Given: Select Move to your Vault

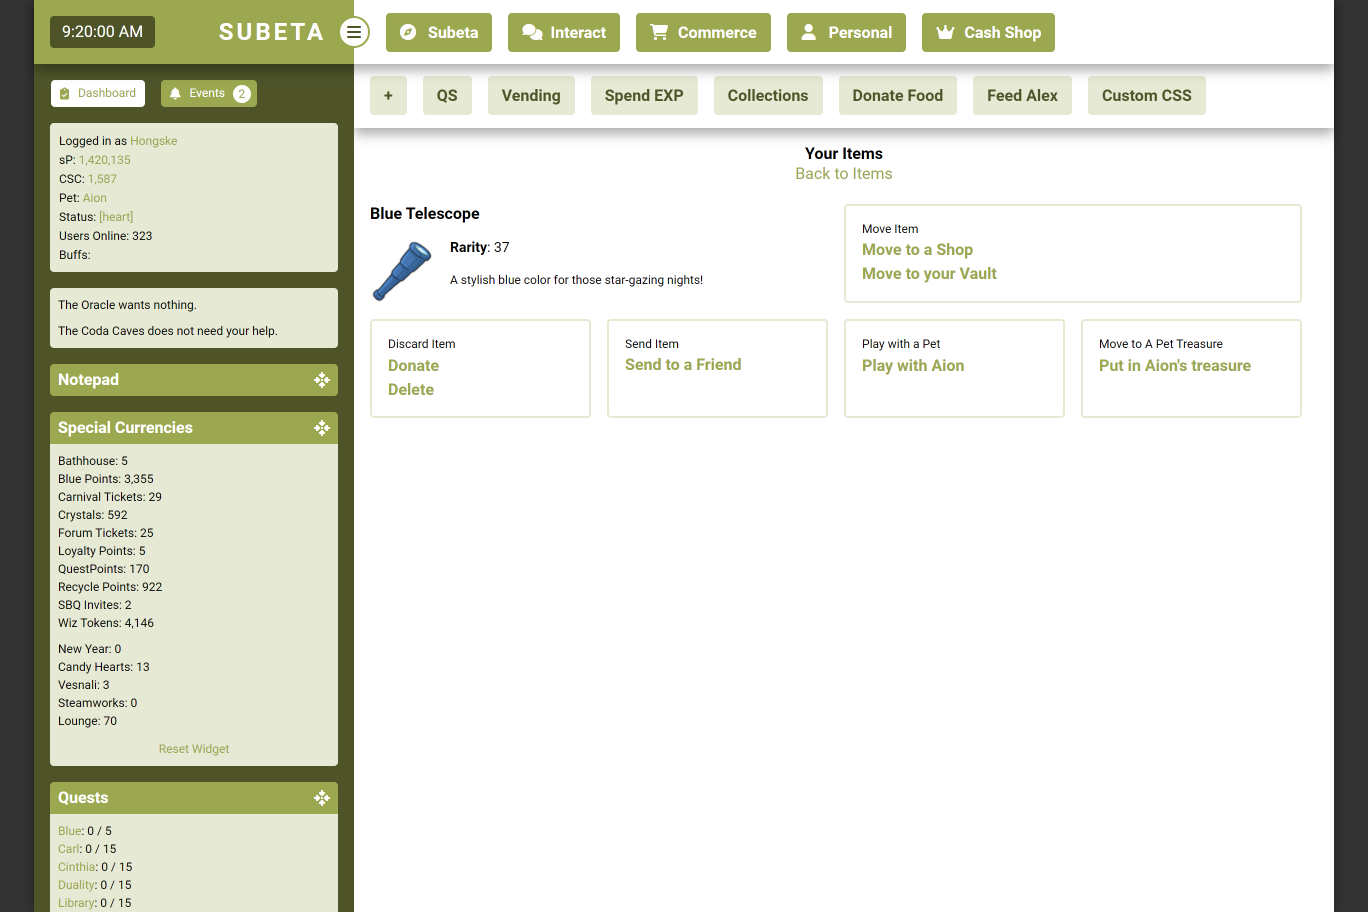Looking at the screenshot, I should point(929,274).
